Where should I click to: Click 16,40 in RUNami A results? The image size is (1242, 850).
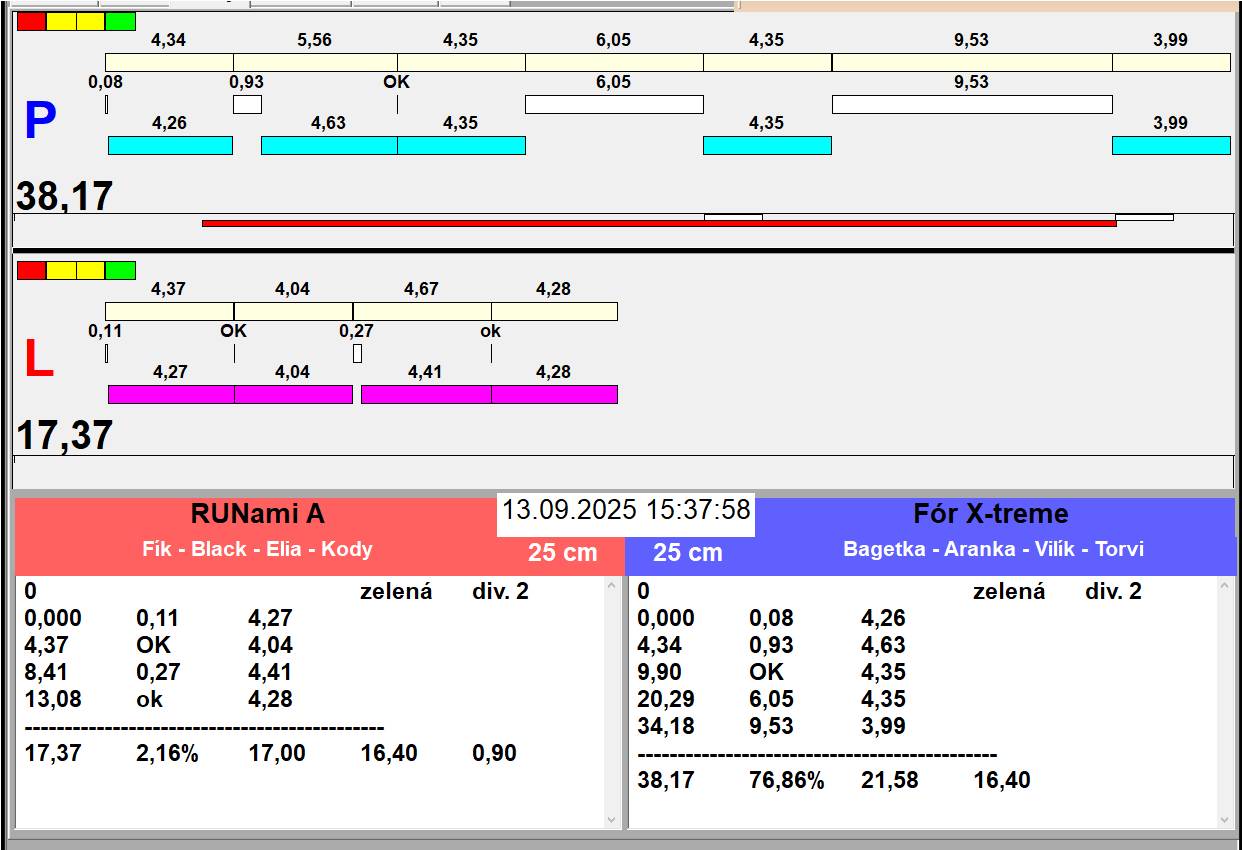pyautogui.click(x=389, y=753)
